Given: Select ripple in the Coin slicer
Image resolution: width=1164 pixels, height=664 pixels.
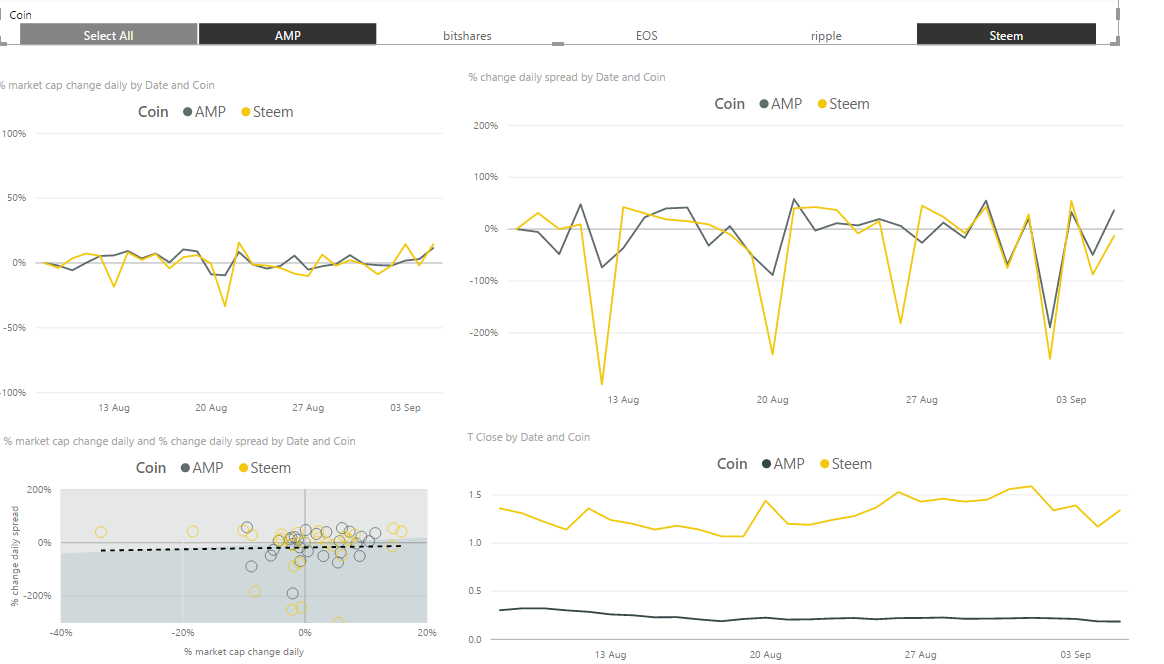Looking at the screenshot, I should click(826, 35).
